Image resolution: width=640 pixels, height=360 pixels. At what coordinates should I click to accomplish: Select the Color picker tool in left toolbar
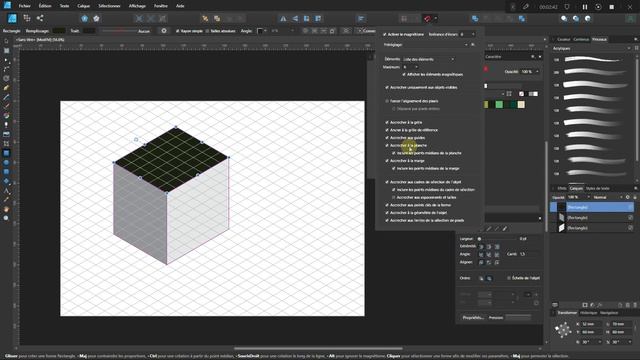pyautogui.click(x=6, y=200)
